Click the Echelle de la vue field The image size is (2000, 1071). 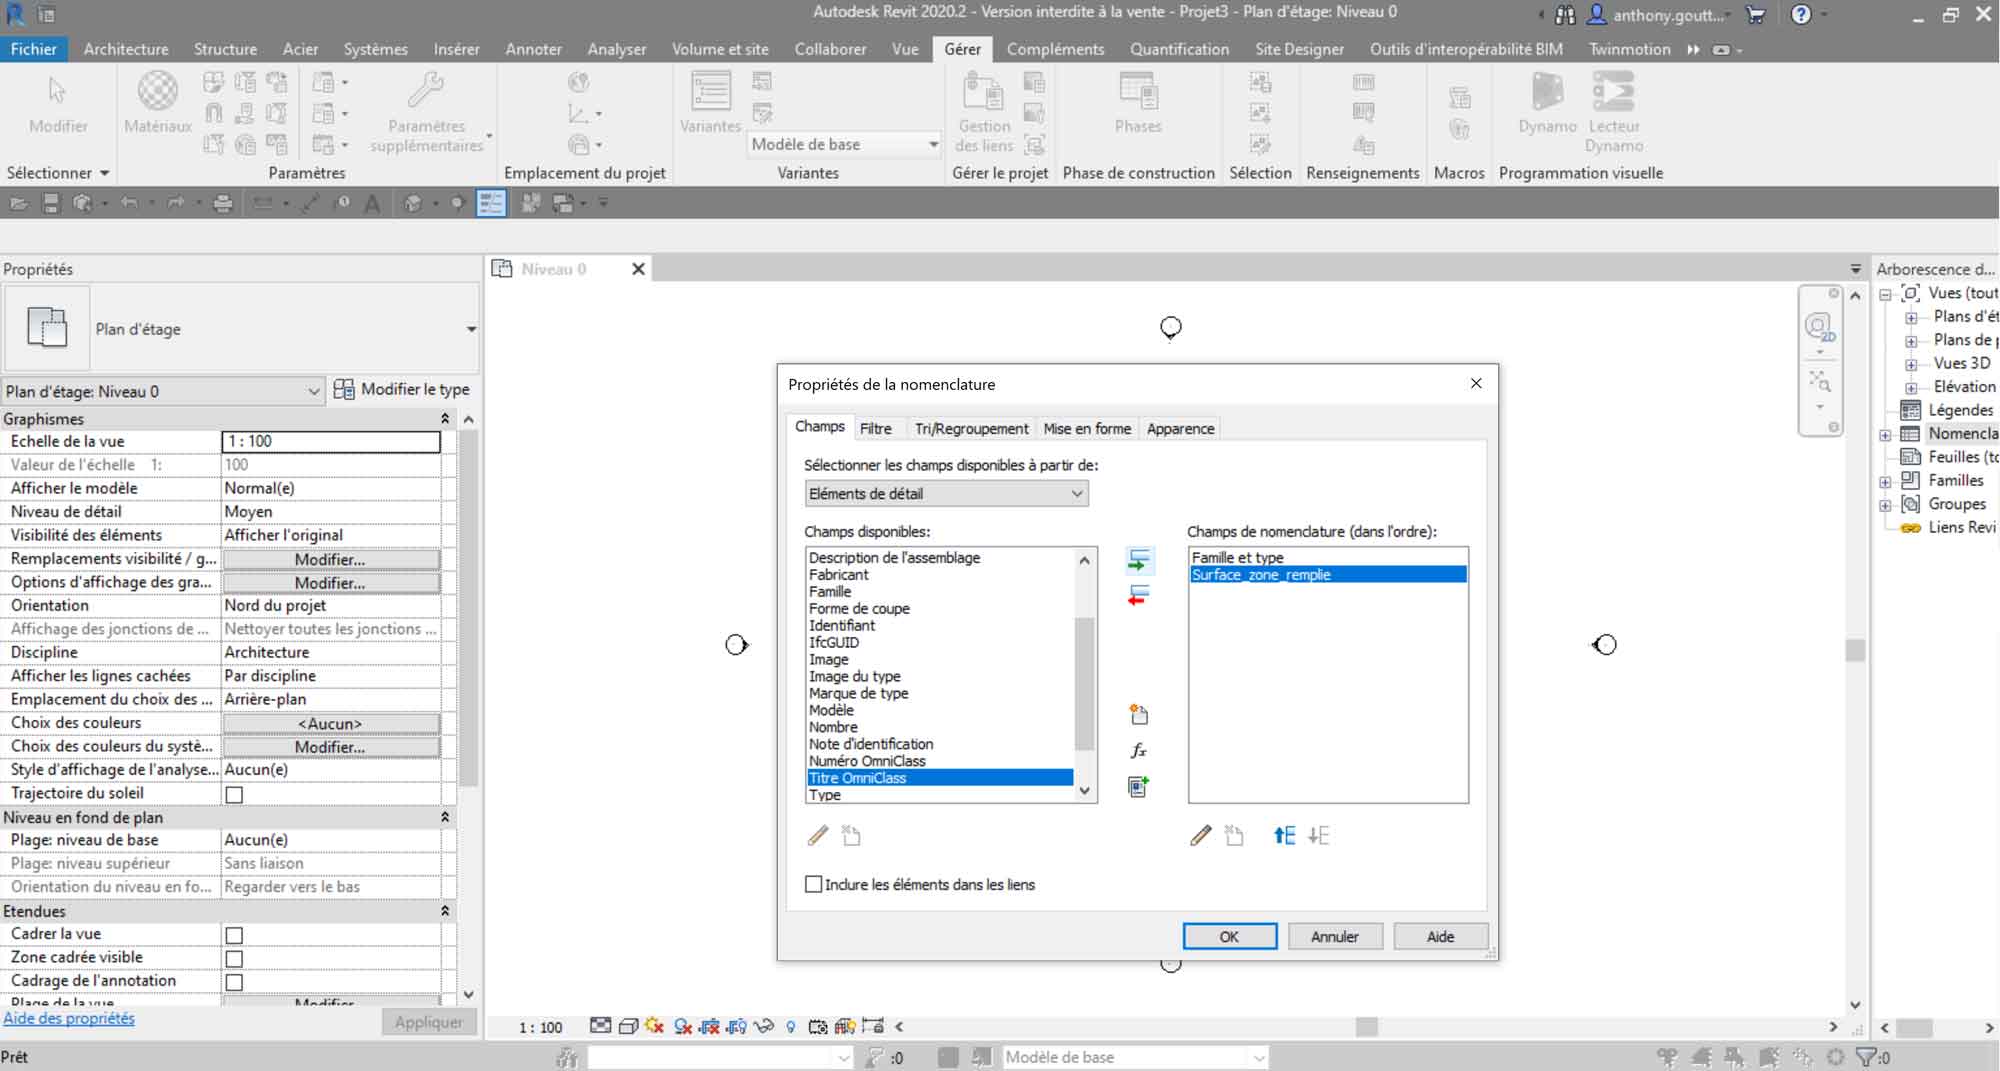(331, 441)
